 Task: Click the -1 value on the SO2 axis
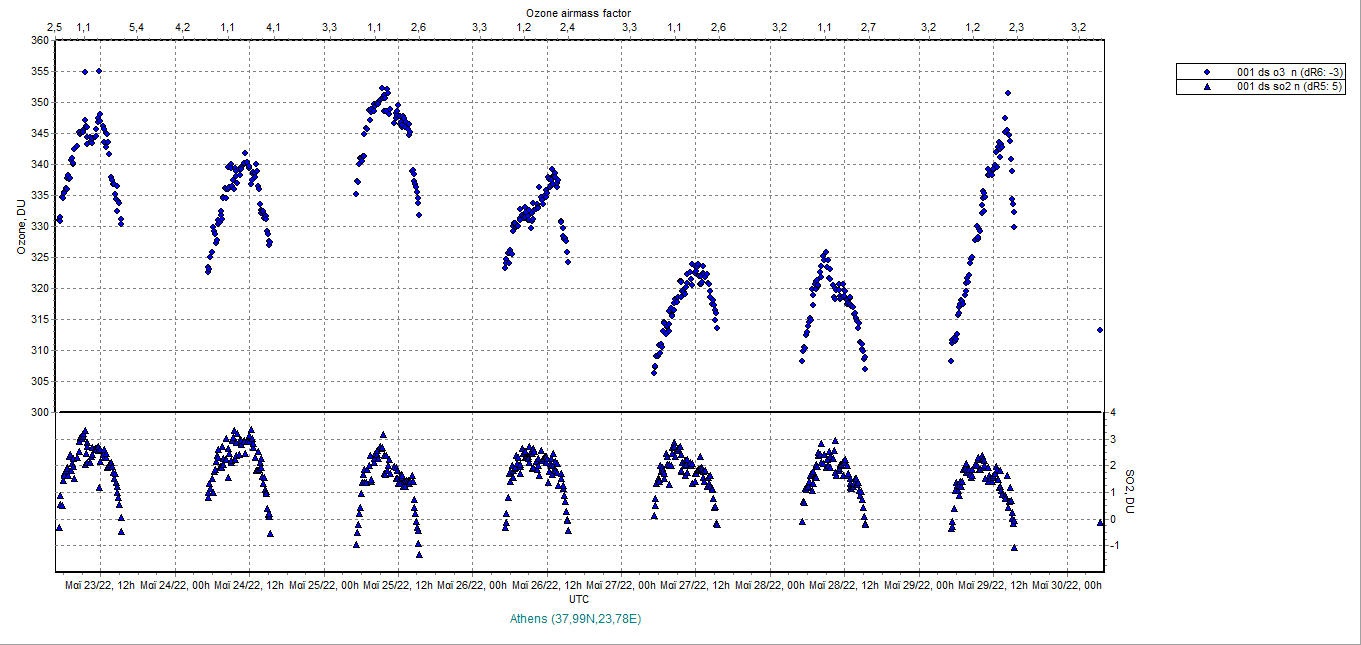click(1113, 546)
